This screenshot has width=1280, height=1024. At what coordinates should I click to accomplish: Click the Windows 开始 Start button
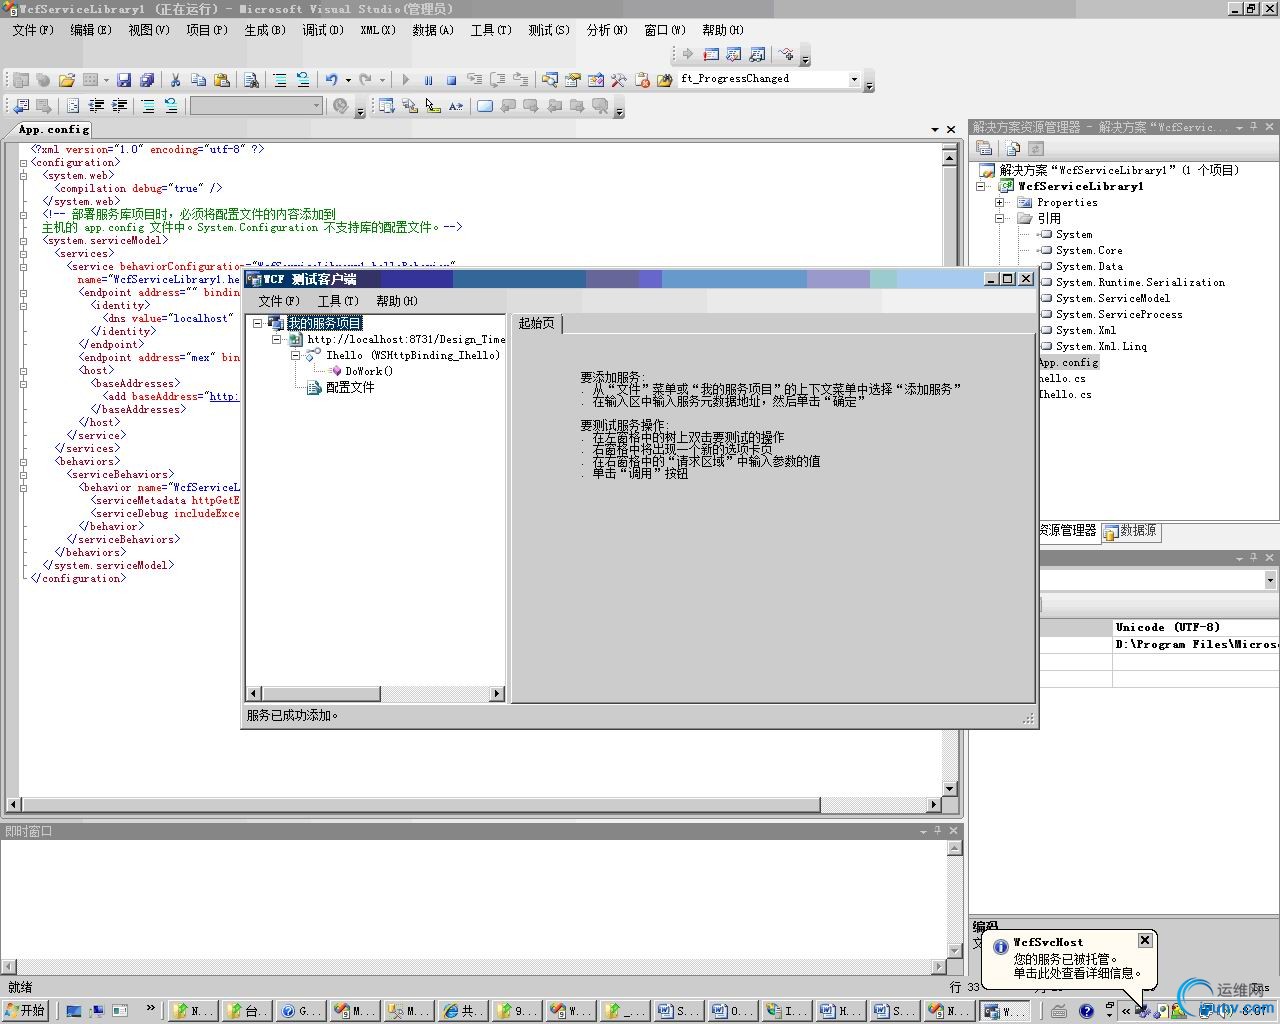[25, 1011]
